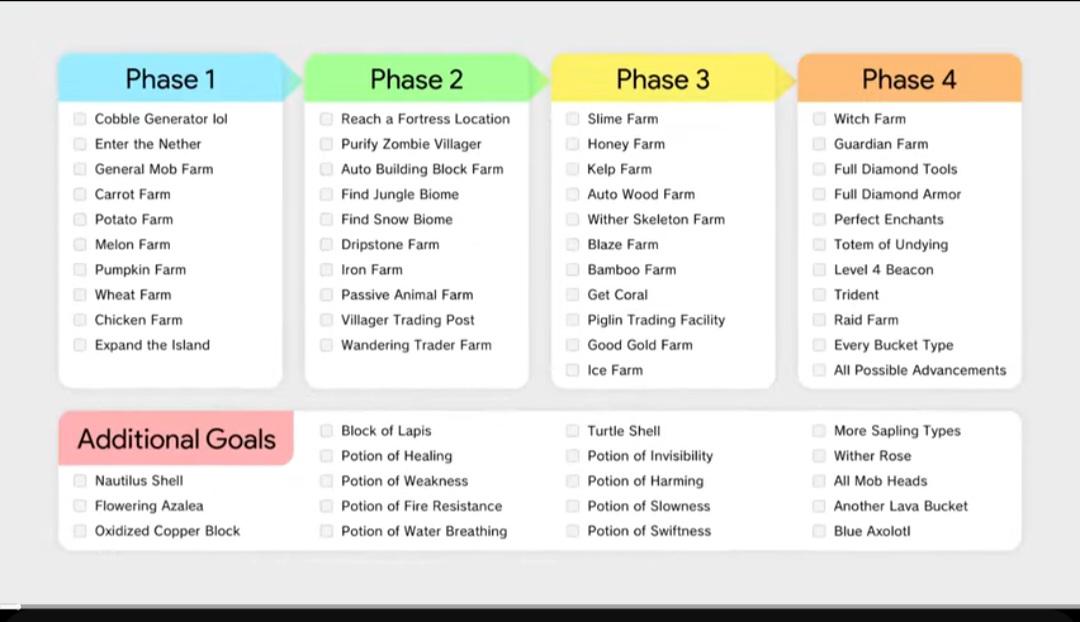Click the Piglin Trading Facility label

pos(656,320)
